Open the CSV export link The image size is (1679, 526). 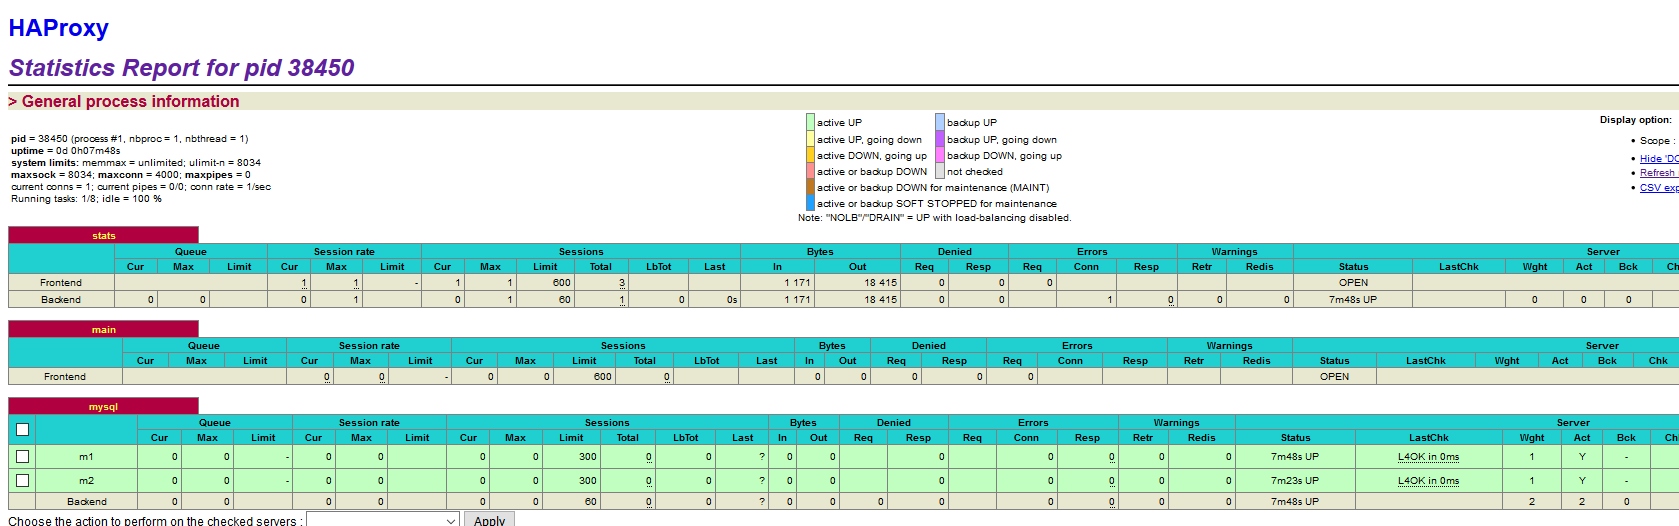pos(1659,187)
